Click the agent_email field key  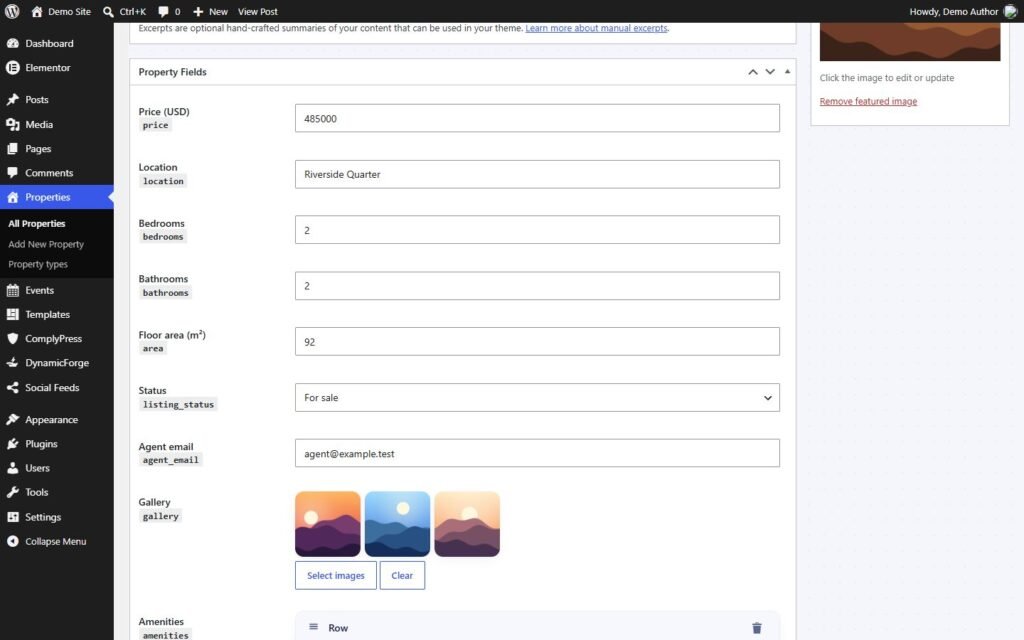click(x=170, y=460)
